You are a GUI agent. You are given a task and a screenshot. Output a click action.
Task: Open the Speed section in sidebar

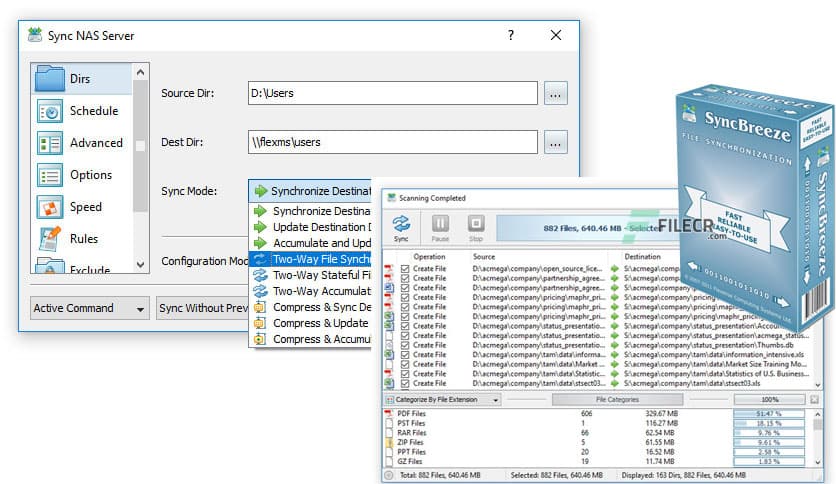81,207
